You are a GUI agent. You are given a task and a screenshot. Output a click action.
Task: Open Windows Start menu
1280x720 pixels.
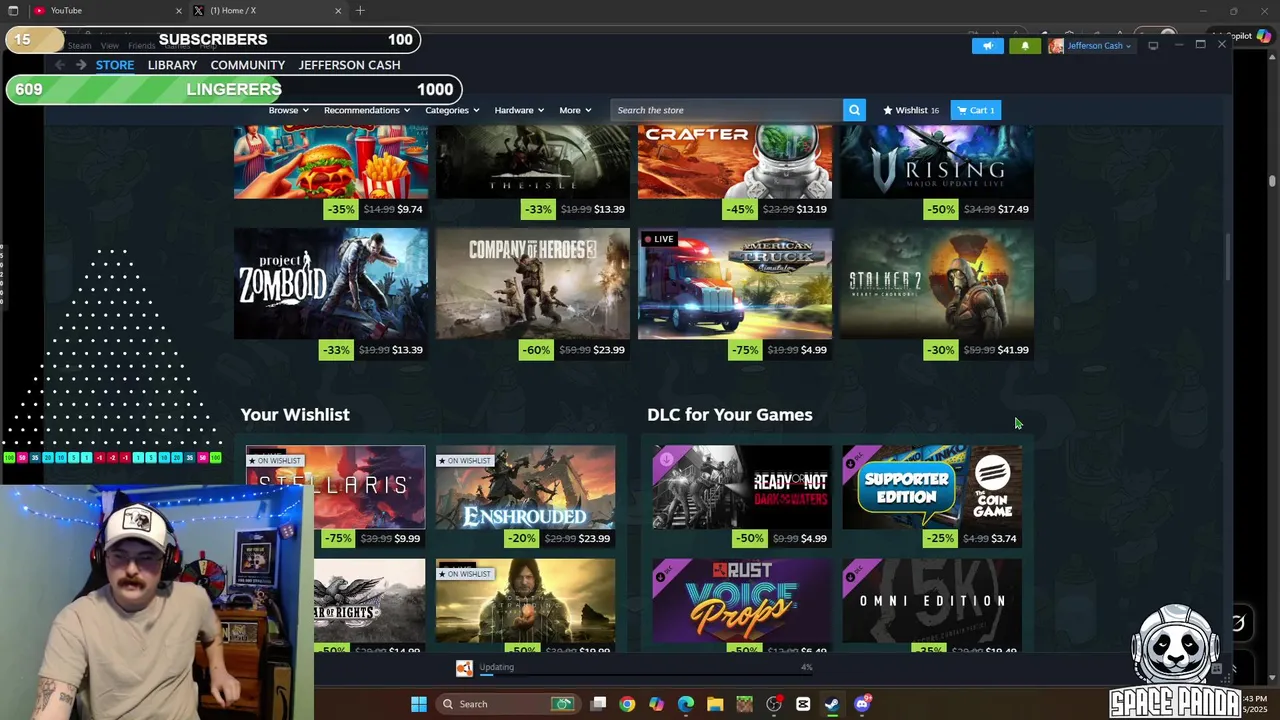[419, 704]
